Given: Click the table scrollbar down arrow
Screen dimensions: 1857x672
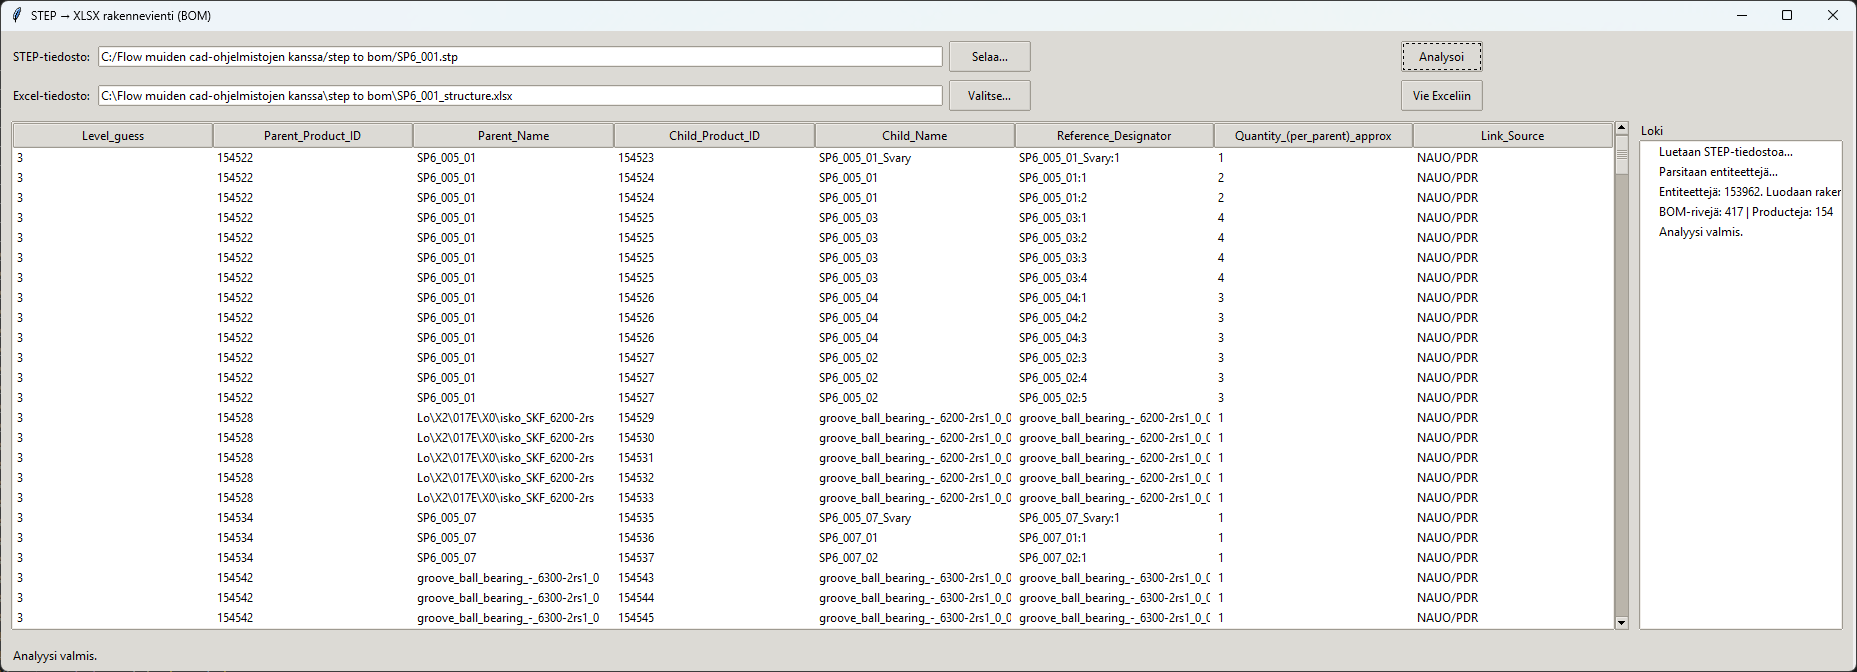Looking at the screenshot, I should tap(1621, 623).
